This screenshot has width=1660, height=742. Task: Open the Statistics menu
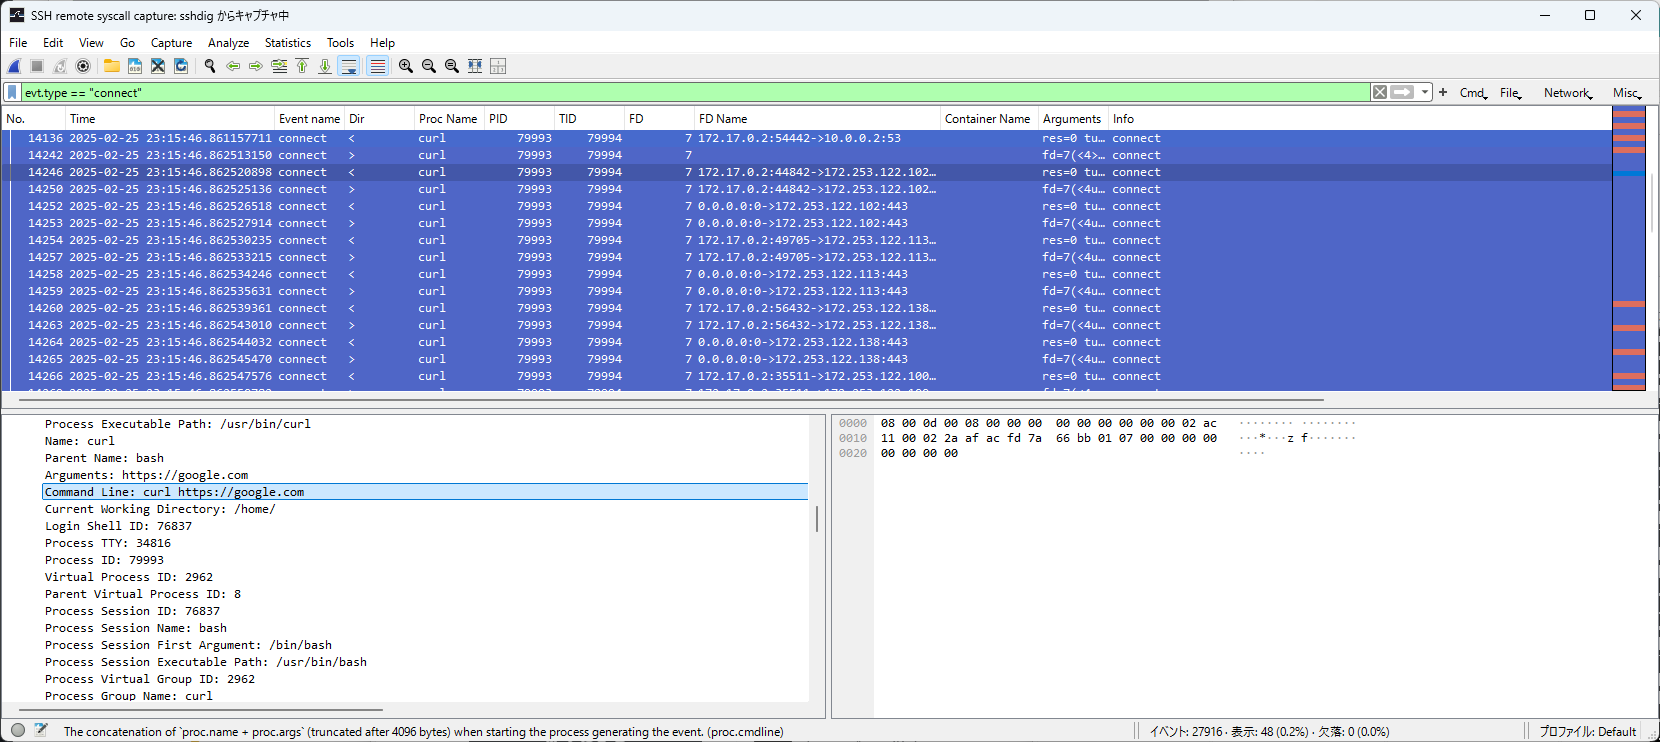[287, 43]
